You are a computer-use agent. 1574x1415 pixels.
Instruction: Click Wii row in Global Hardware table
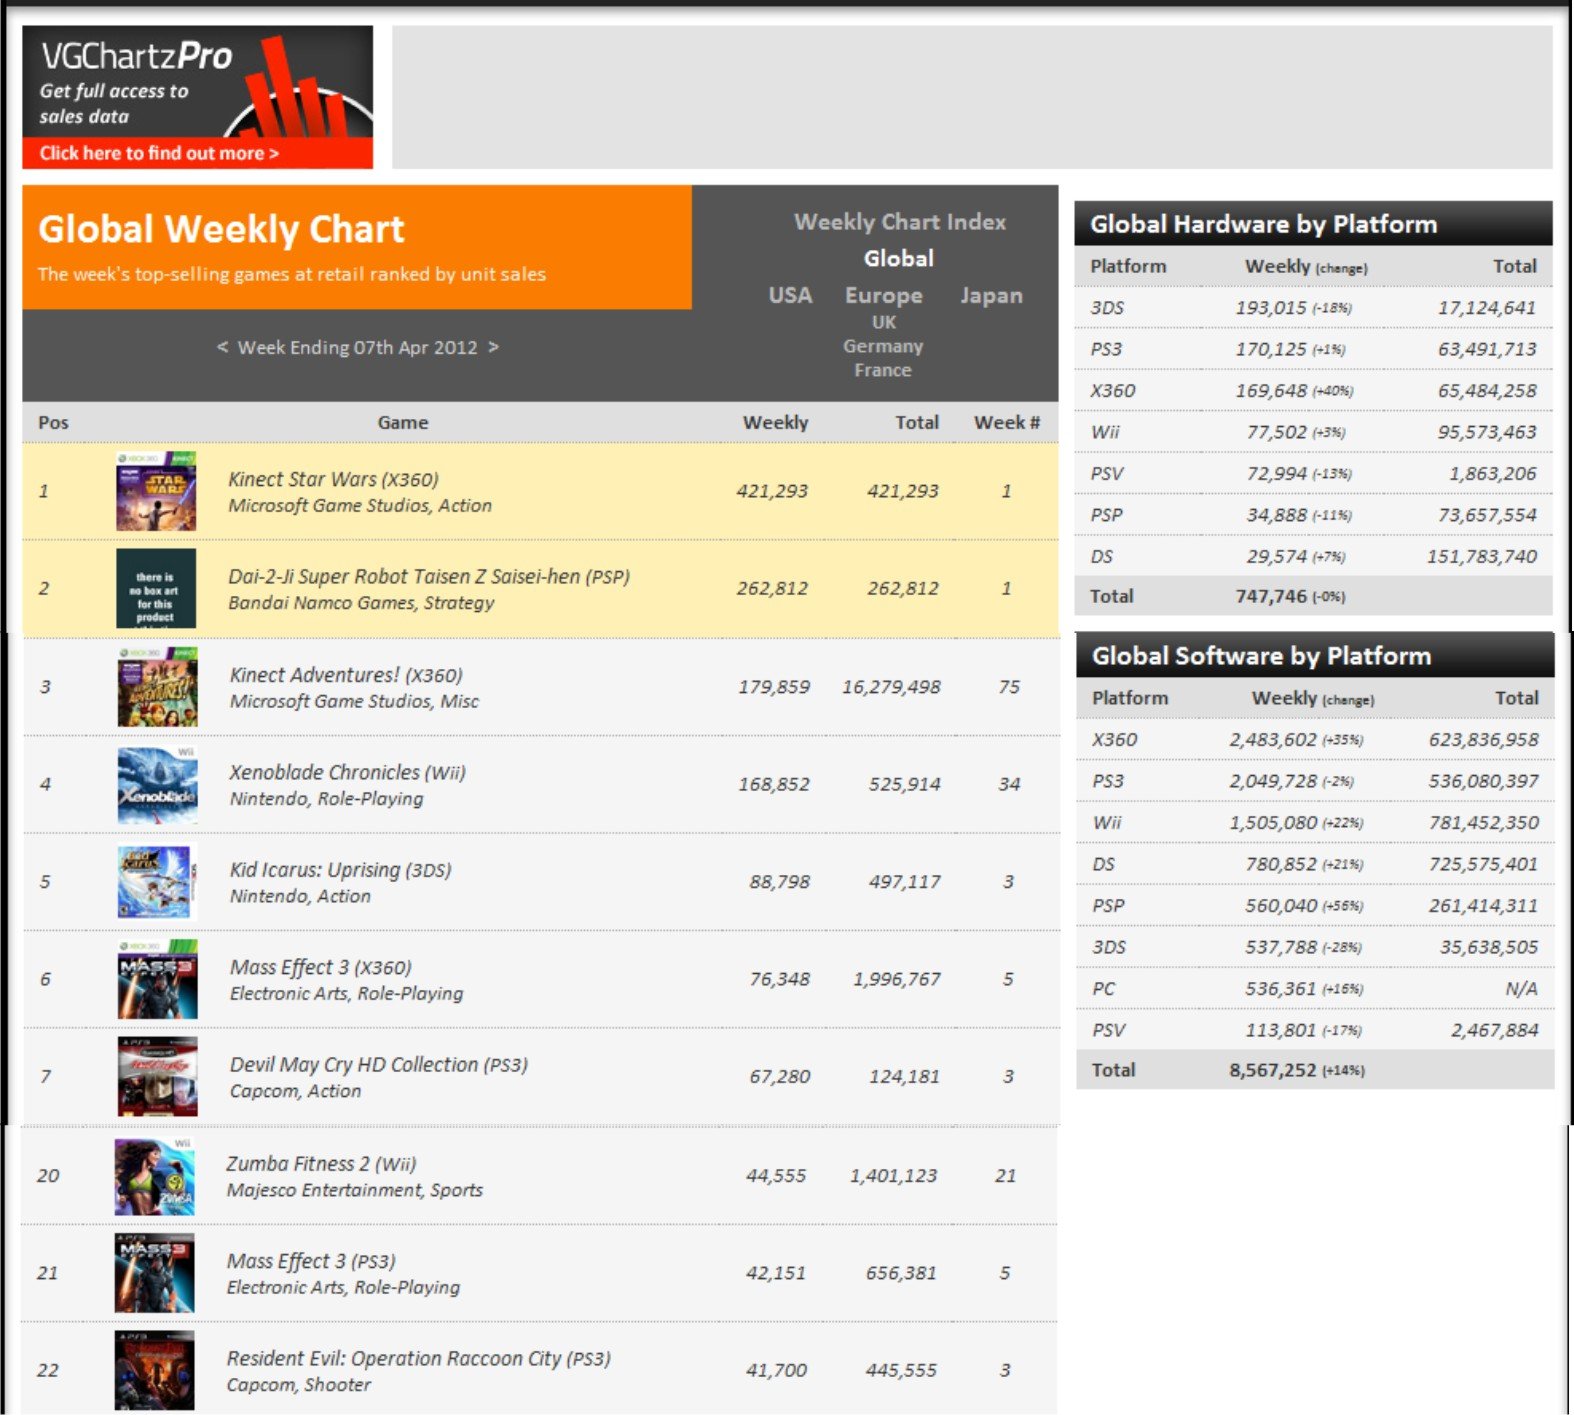point(1313,432)
